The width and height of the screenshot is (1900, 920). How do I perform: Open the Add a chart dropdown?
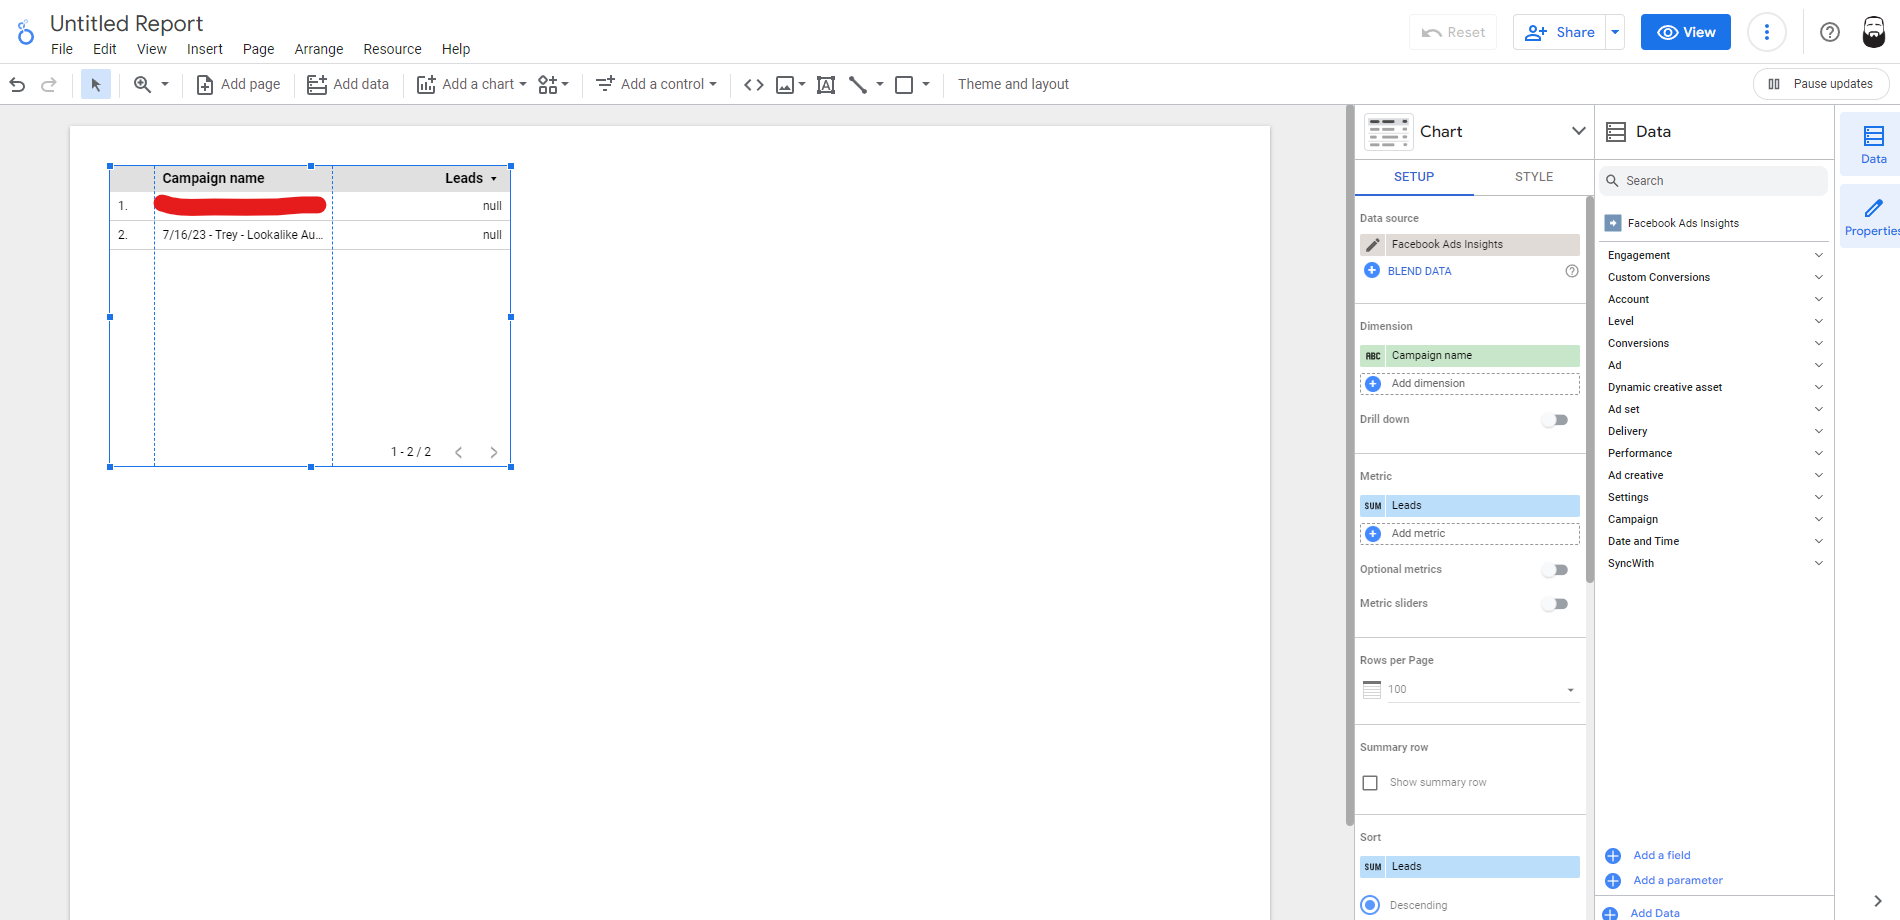pos(472,85)
